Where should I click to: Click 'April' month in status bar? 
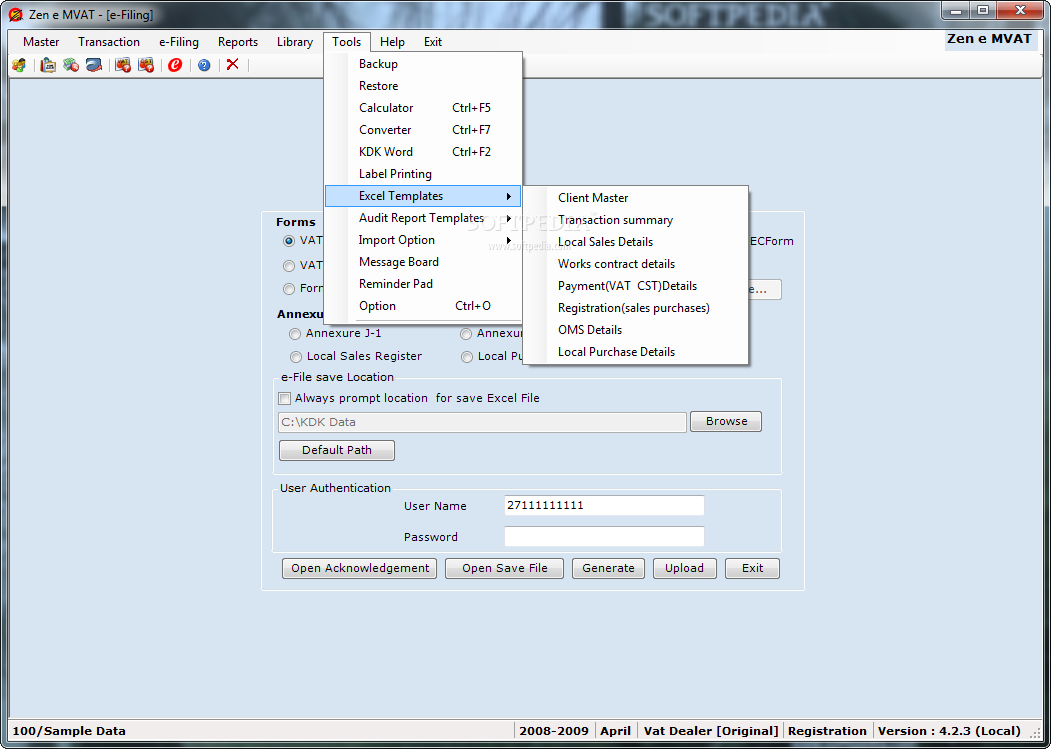click(615, 732)
